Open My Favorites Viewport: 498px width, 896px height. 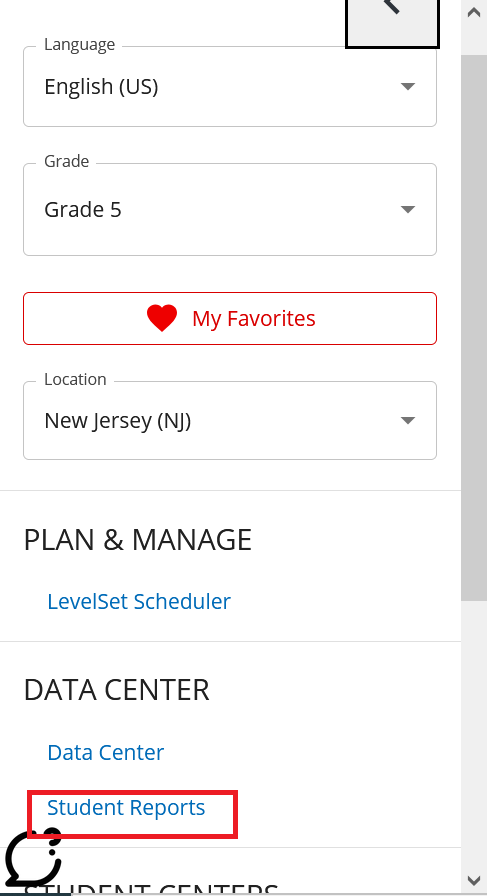point(230,318)
